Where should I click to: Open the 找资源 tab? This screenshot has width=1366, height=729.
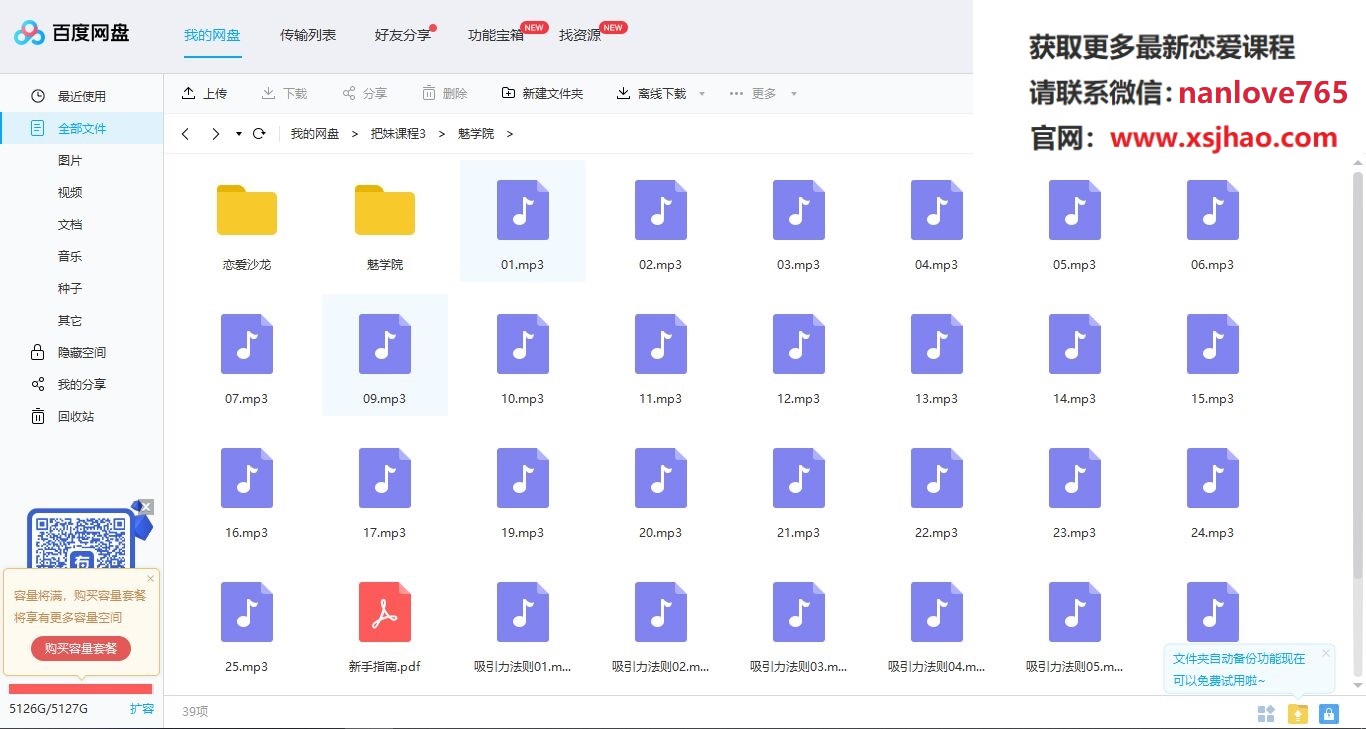pyautogui.click(x=580, y=35)
